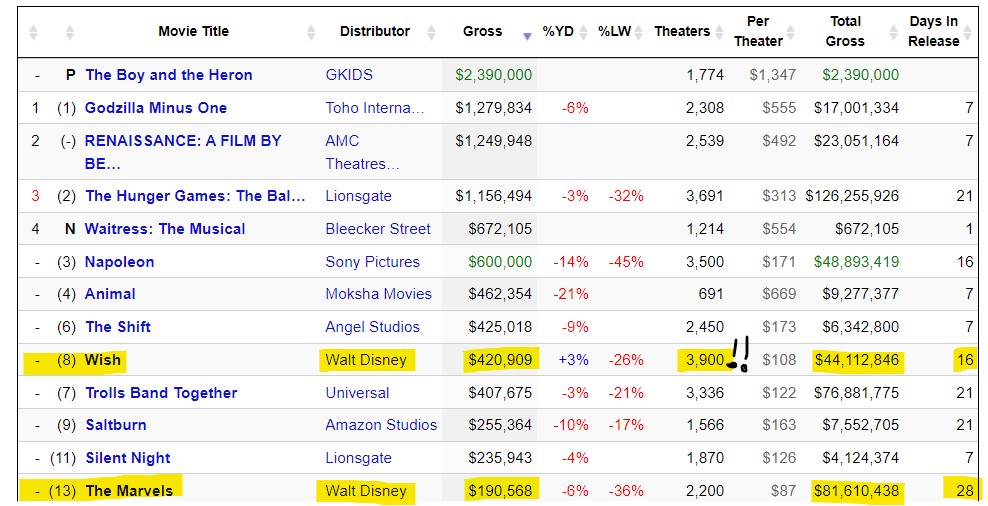Select The Shift total gross $6,342,800
The image size is (988, 506).
point(861,326)
